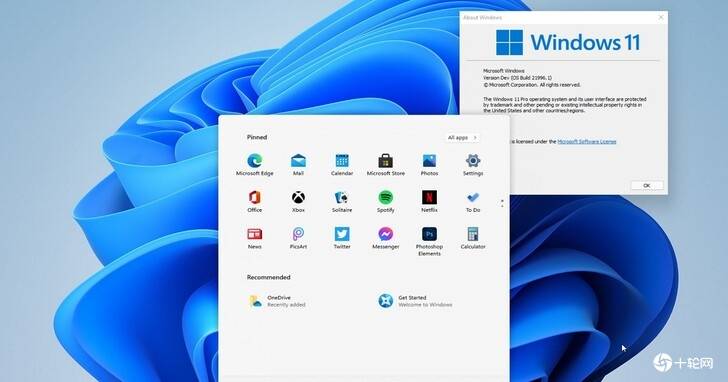Open Spotify from the Start menu

click(385, 201)
